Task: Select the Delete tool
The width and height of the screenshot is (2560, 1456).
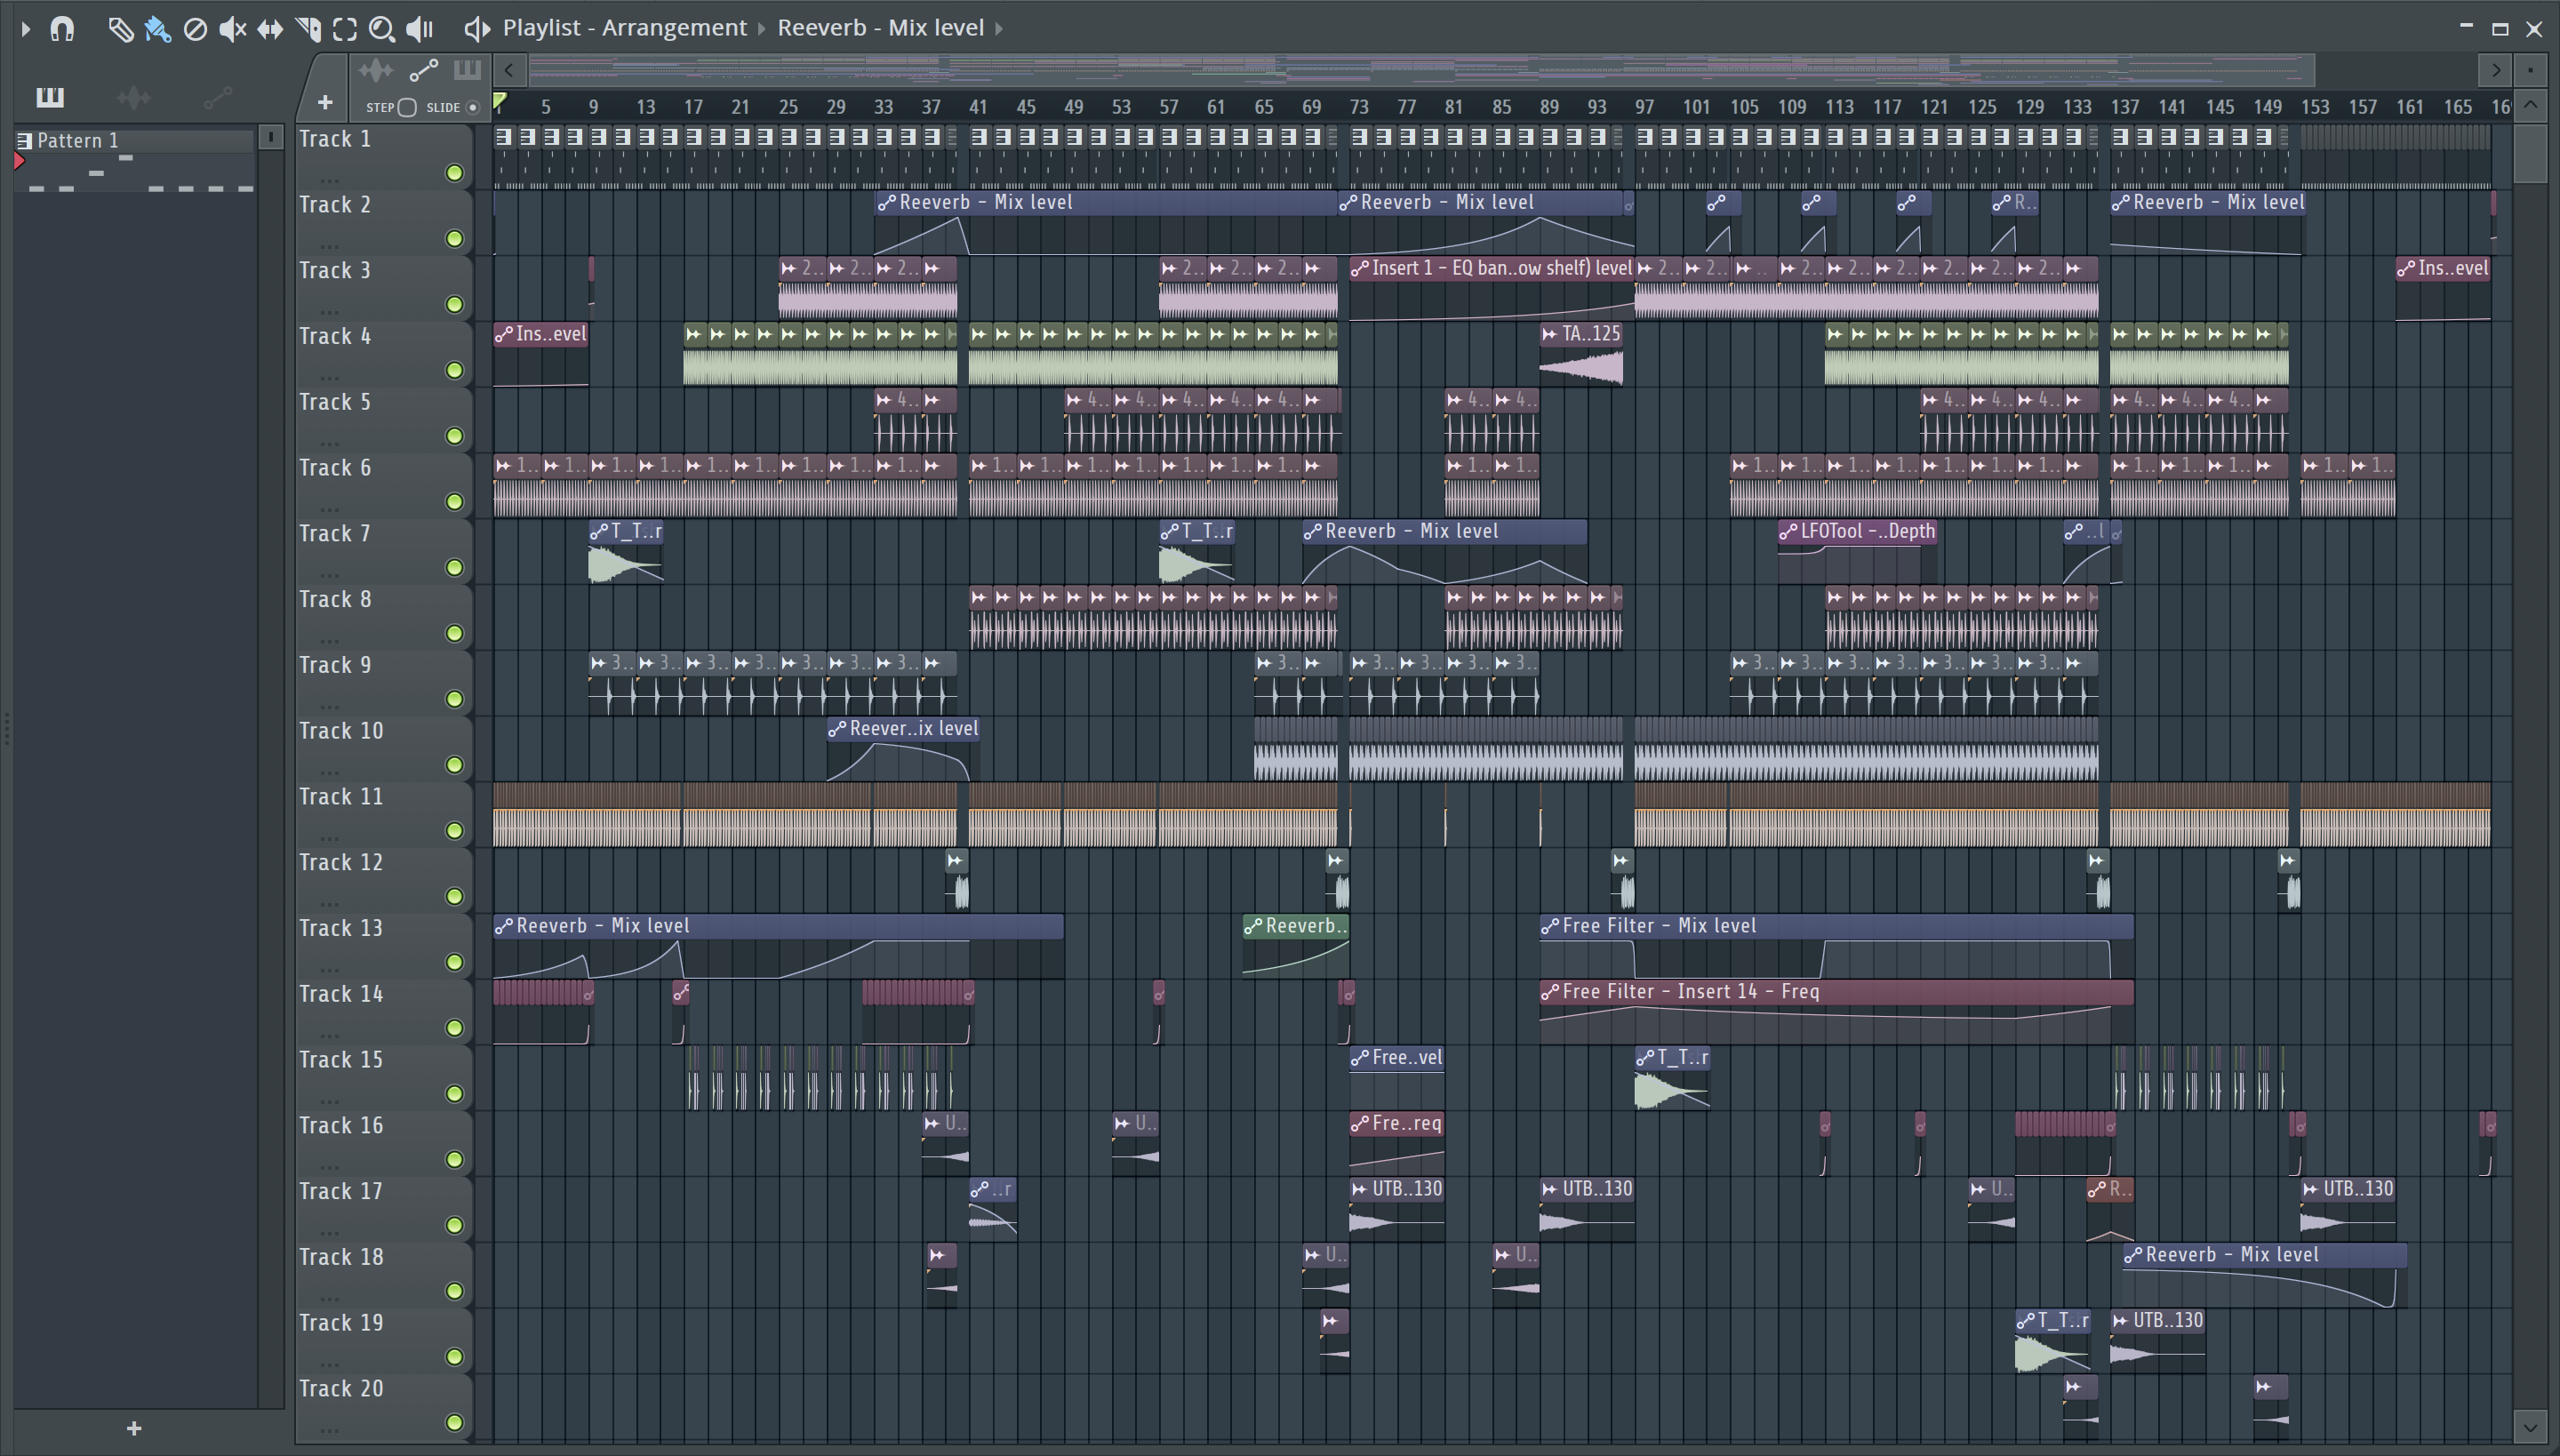Action: (x=195, y=29)
